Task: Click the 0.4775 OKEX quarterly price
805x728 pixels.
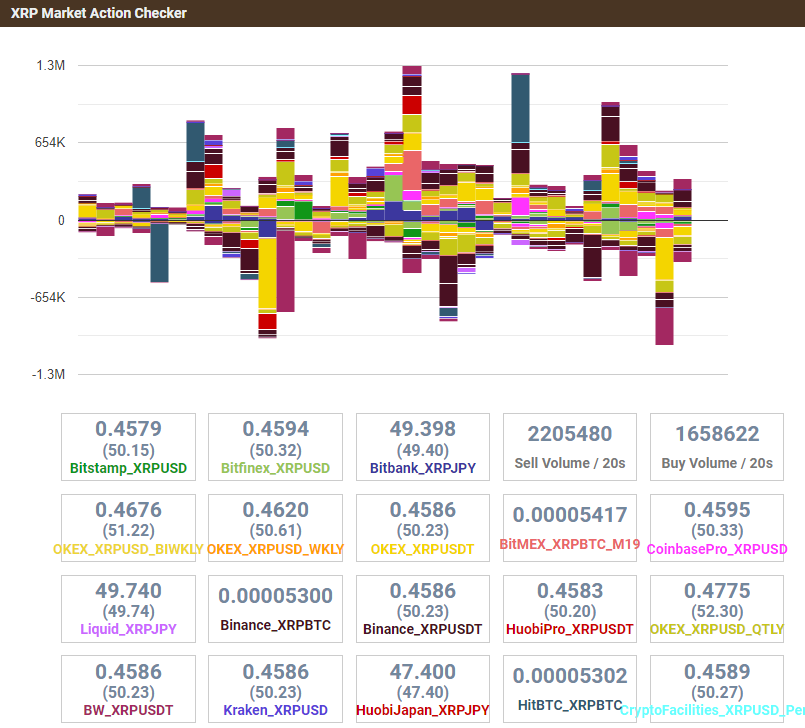Action: [717, 590]
